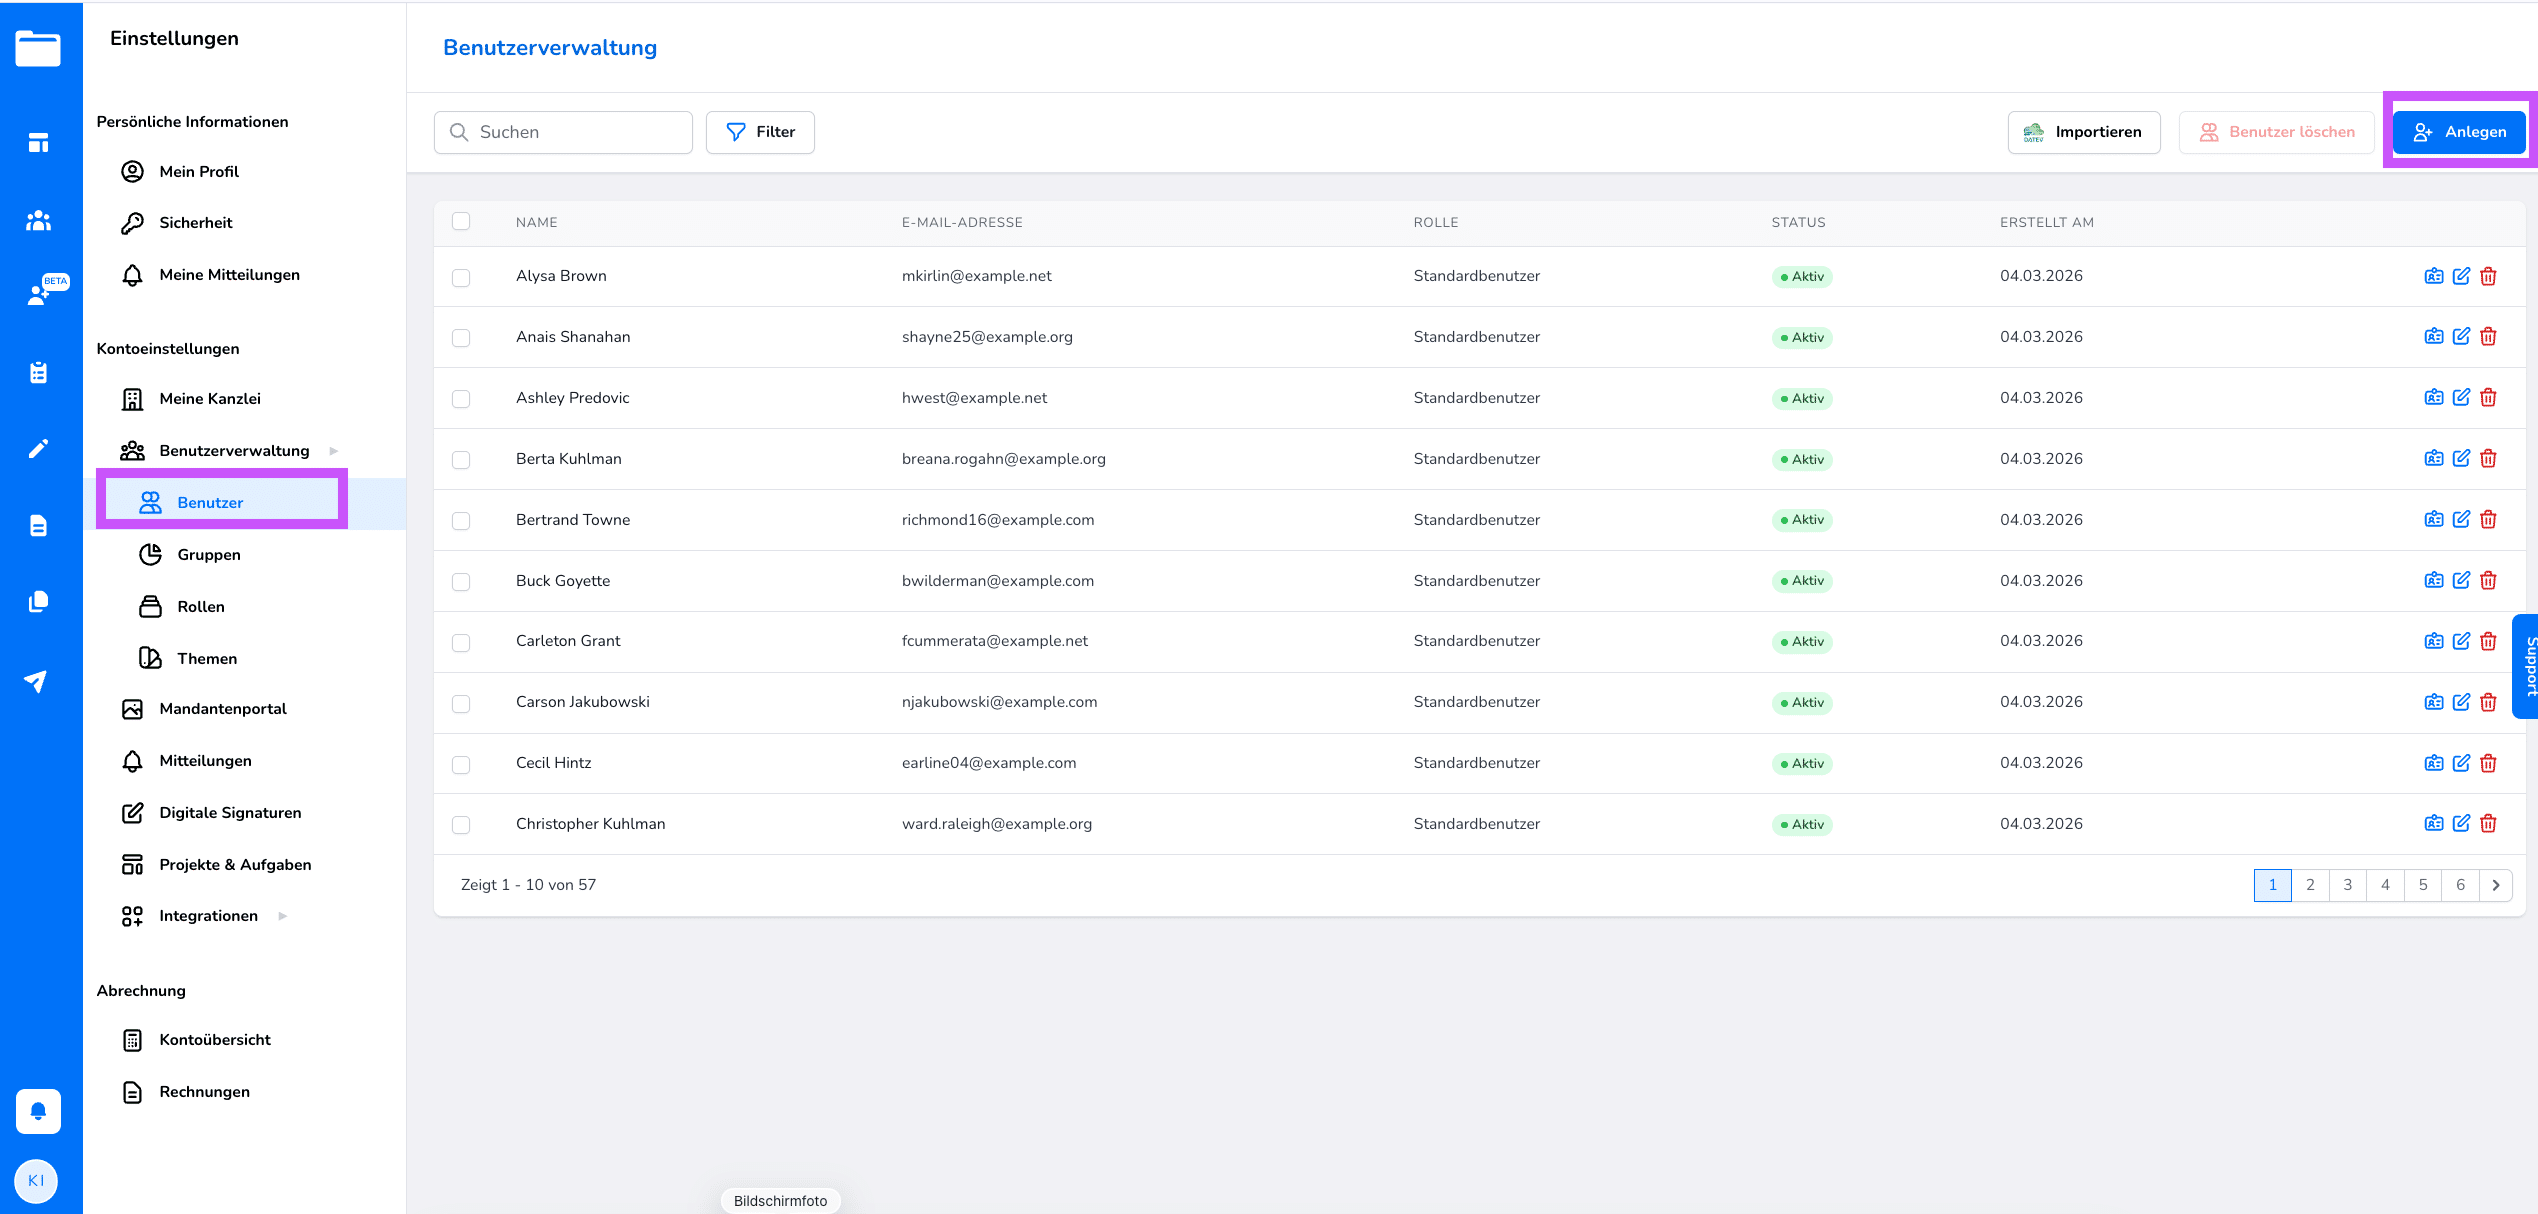Click edit pencil icon for Berta Kuhlman
This screenshot has height=1214, width=2538.
point(2461,459)
